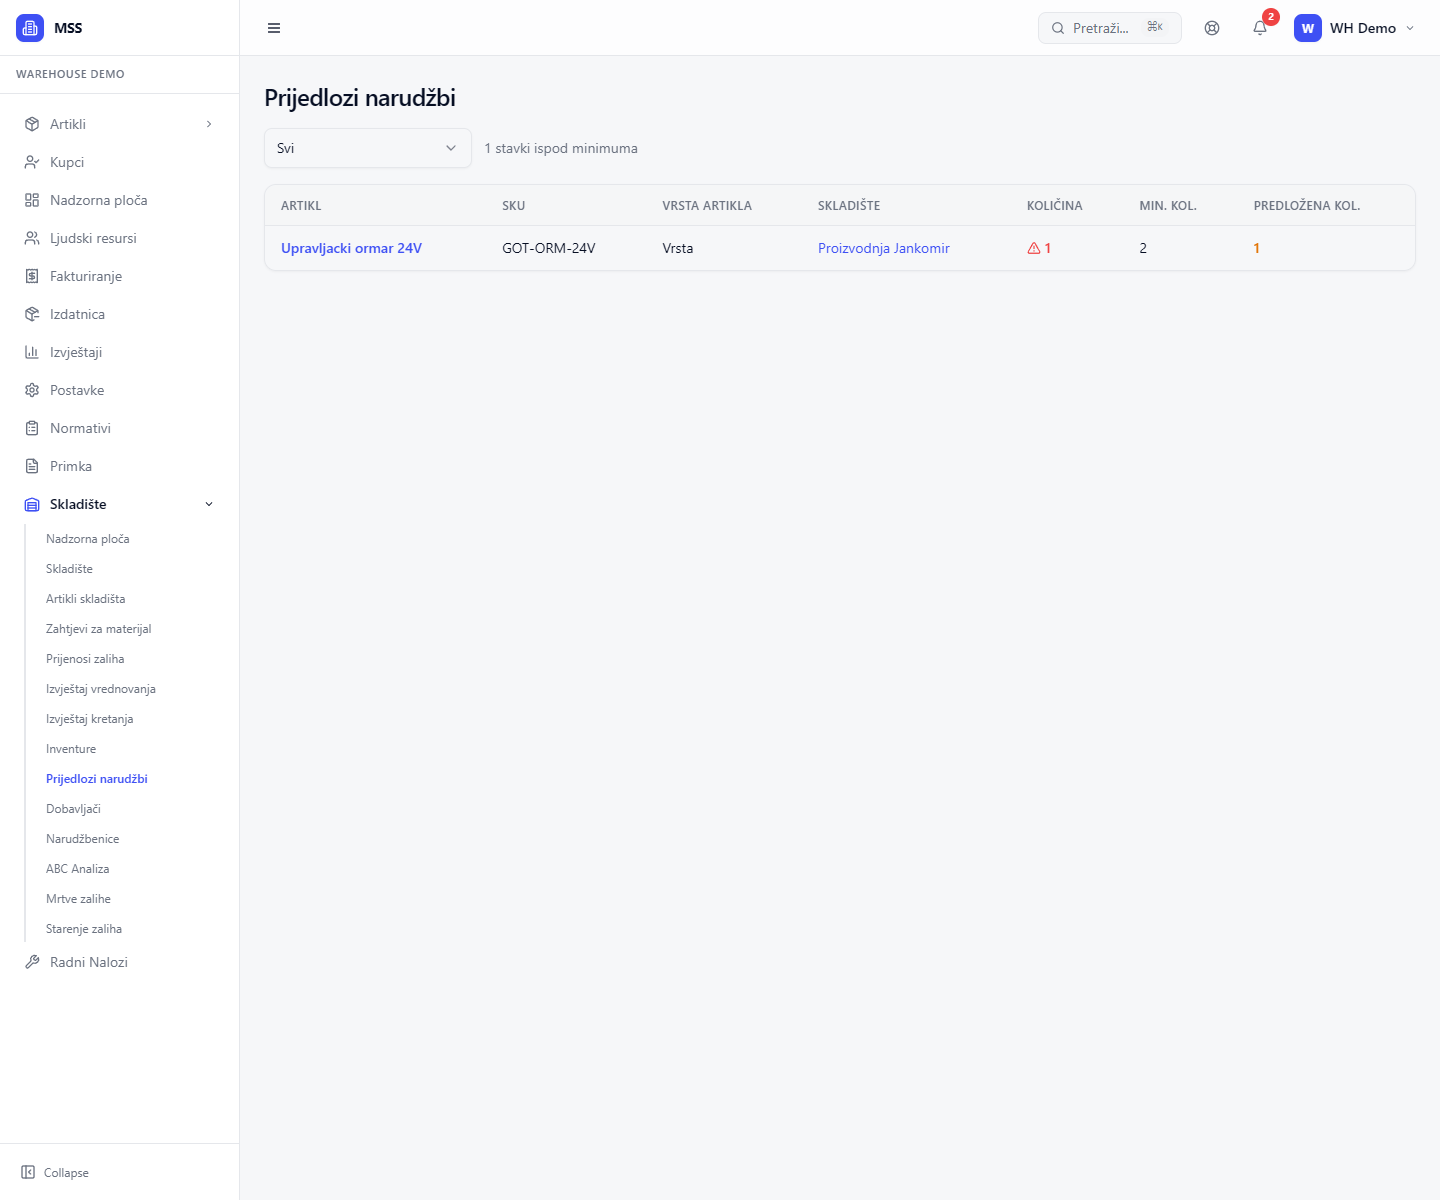Open the Proizvodnja Jankomir warehouse link
Image resolution: width=1440 pixels, height=1200 pixels.
pyautogui.click(x=883, y=248)
